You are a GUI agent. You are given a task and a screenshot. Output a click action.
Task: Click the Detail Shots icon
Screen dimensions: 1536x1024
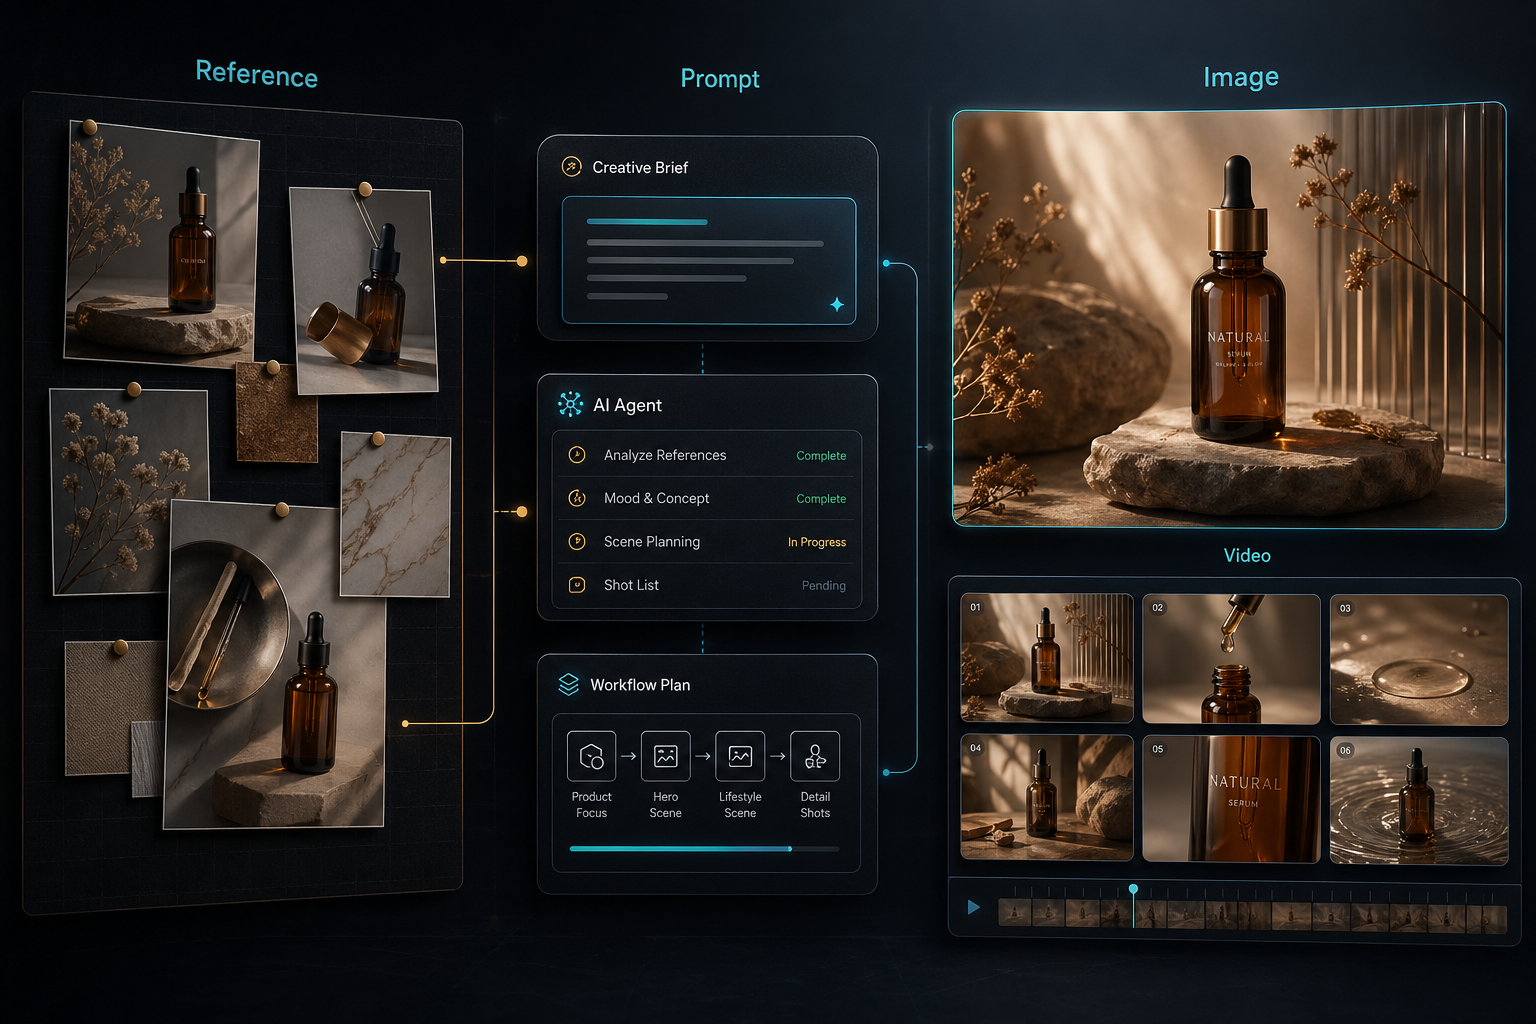[x=815, y=756]
